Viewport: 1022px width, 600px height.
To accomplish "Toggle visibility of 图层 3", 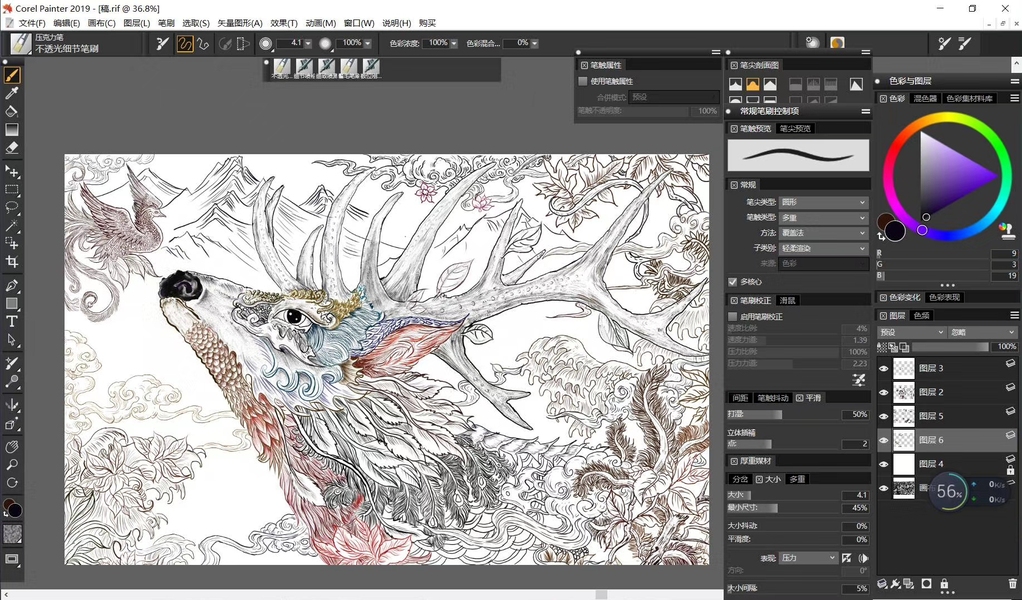I will 884,369.
